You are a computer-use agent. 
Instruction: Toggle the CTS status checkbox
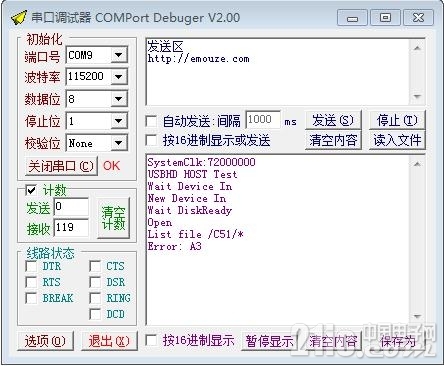click(95, 266)
